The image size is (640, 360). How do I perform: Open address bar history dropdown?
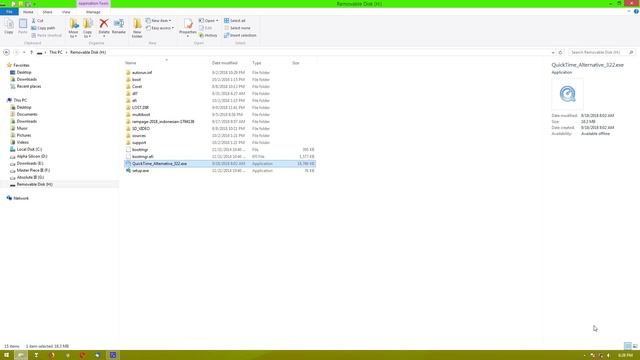553,52
